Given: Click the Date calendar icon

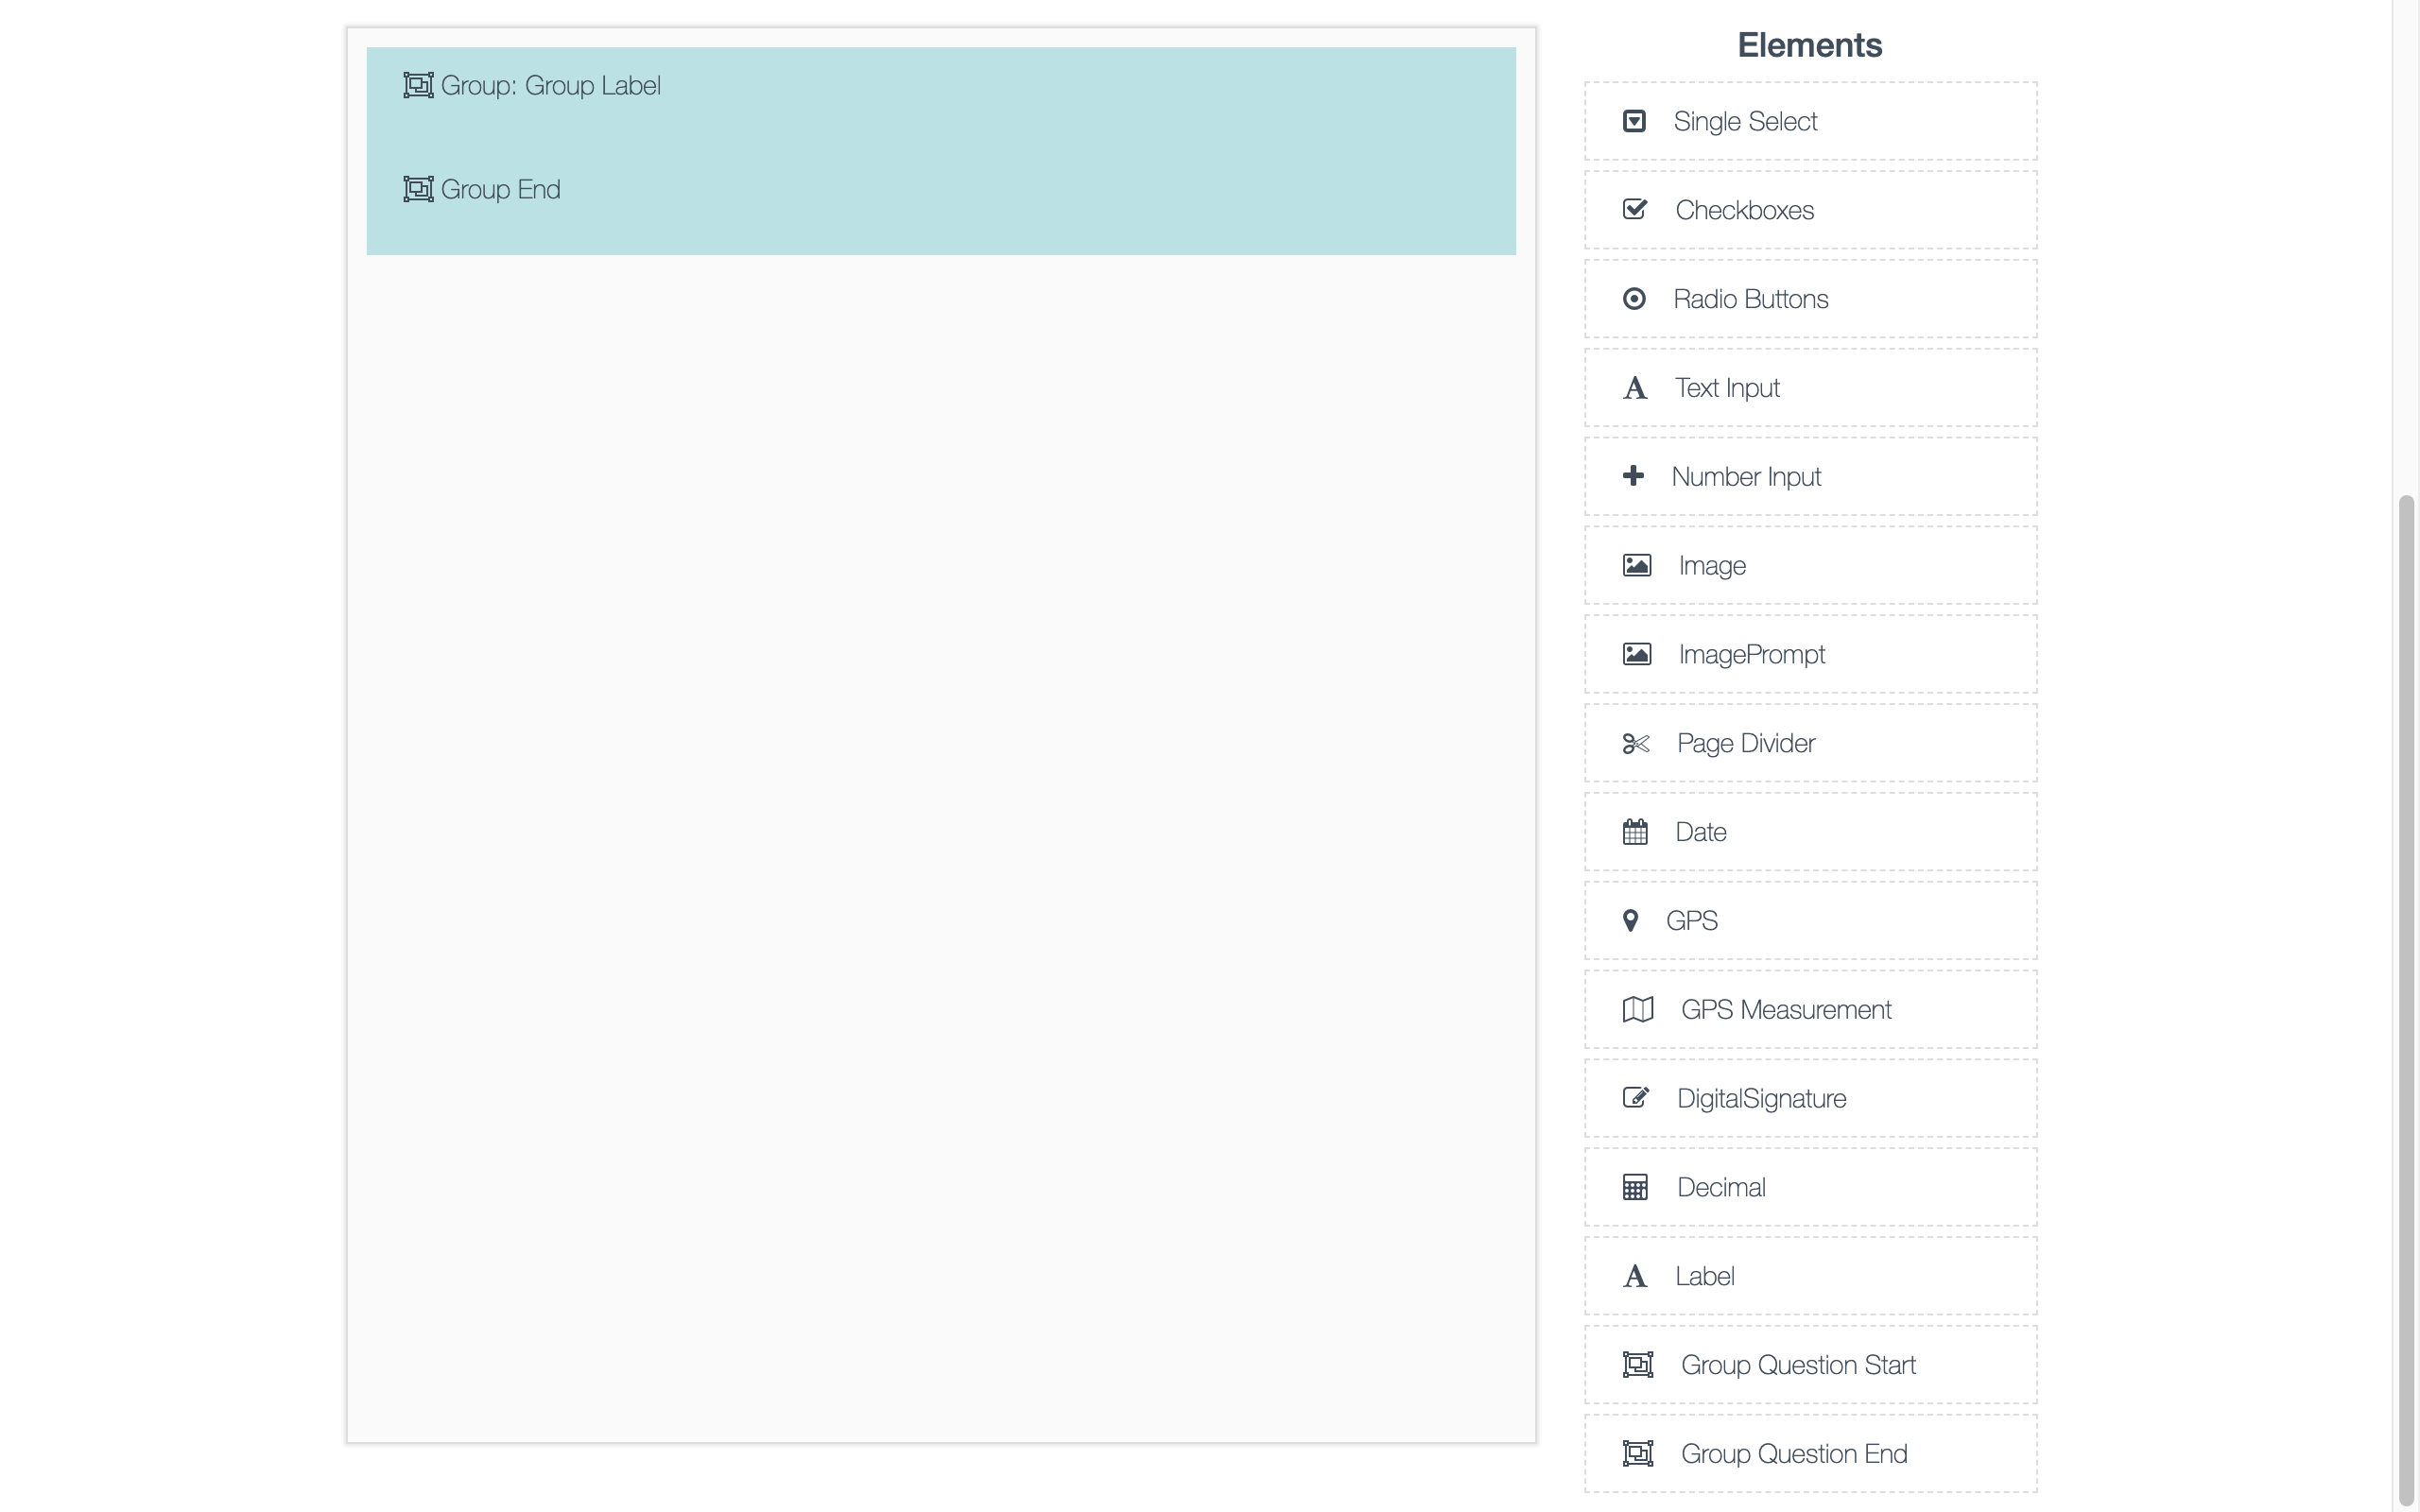Looking at the screenshot, I should [x=1635, y=832].
